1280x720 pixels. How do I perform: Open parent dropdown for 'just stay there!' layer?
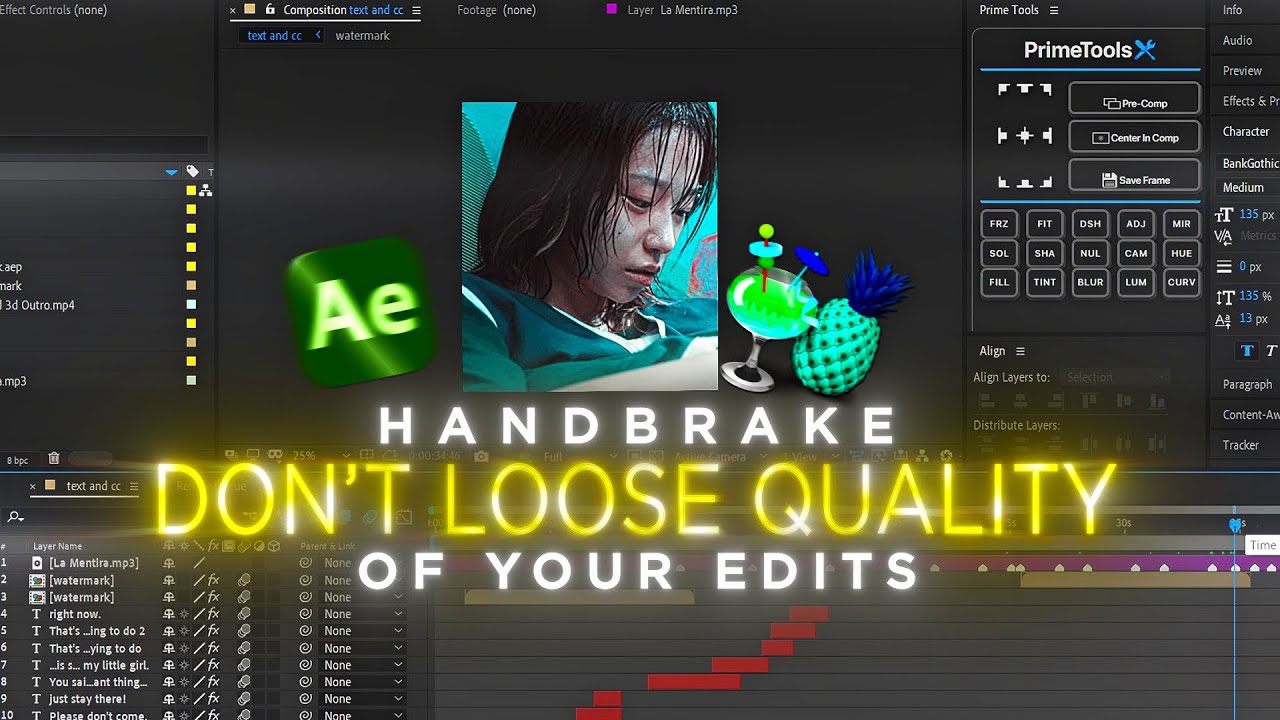364,699
